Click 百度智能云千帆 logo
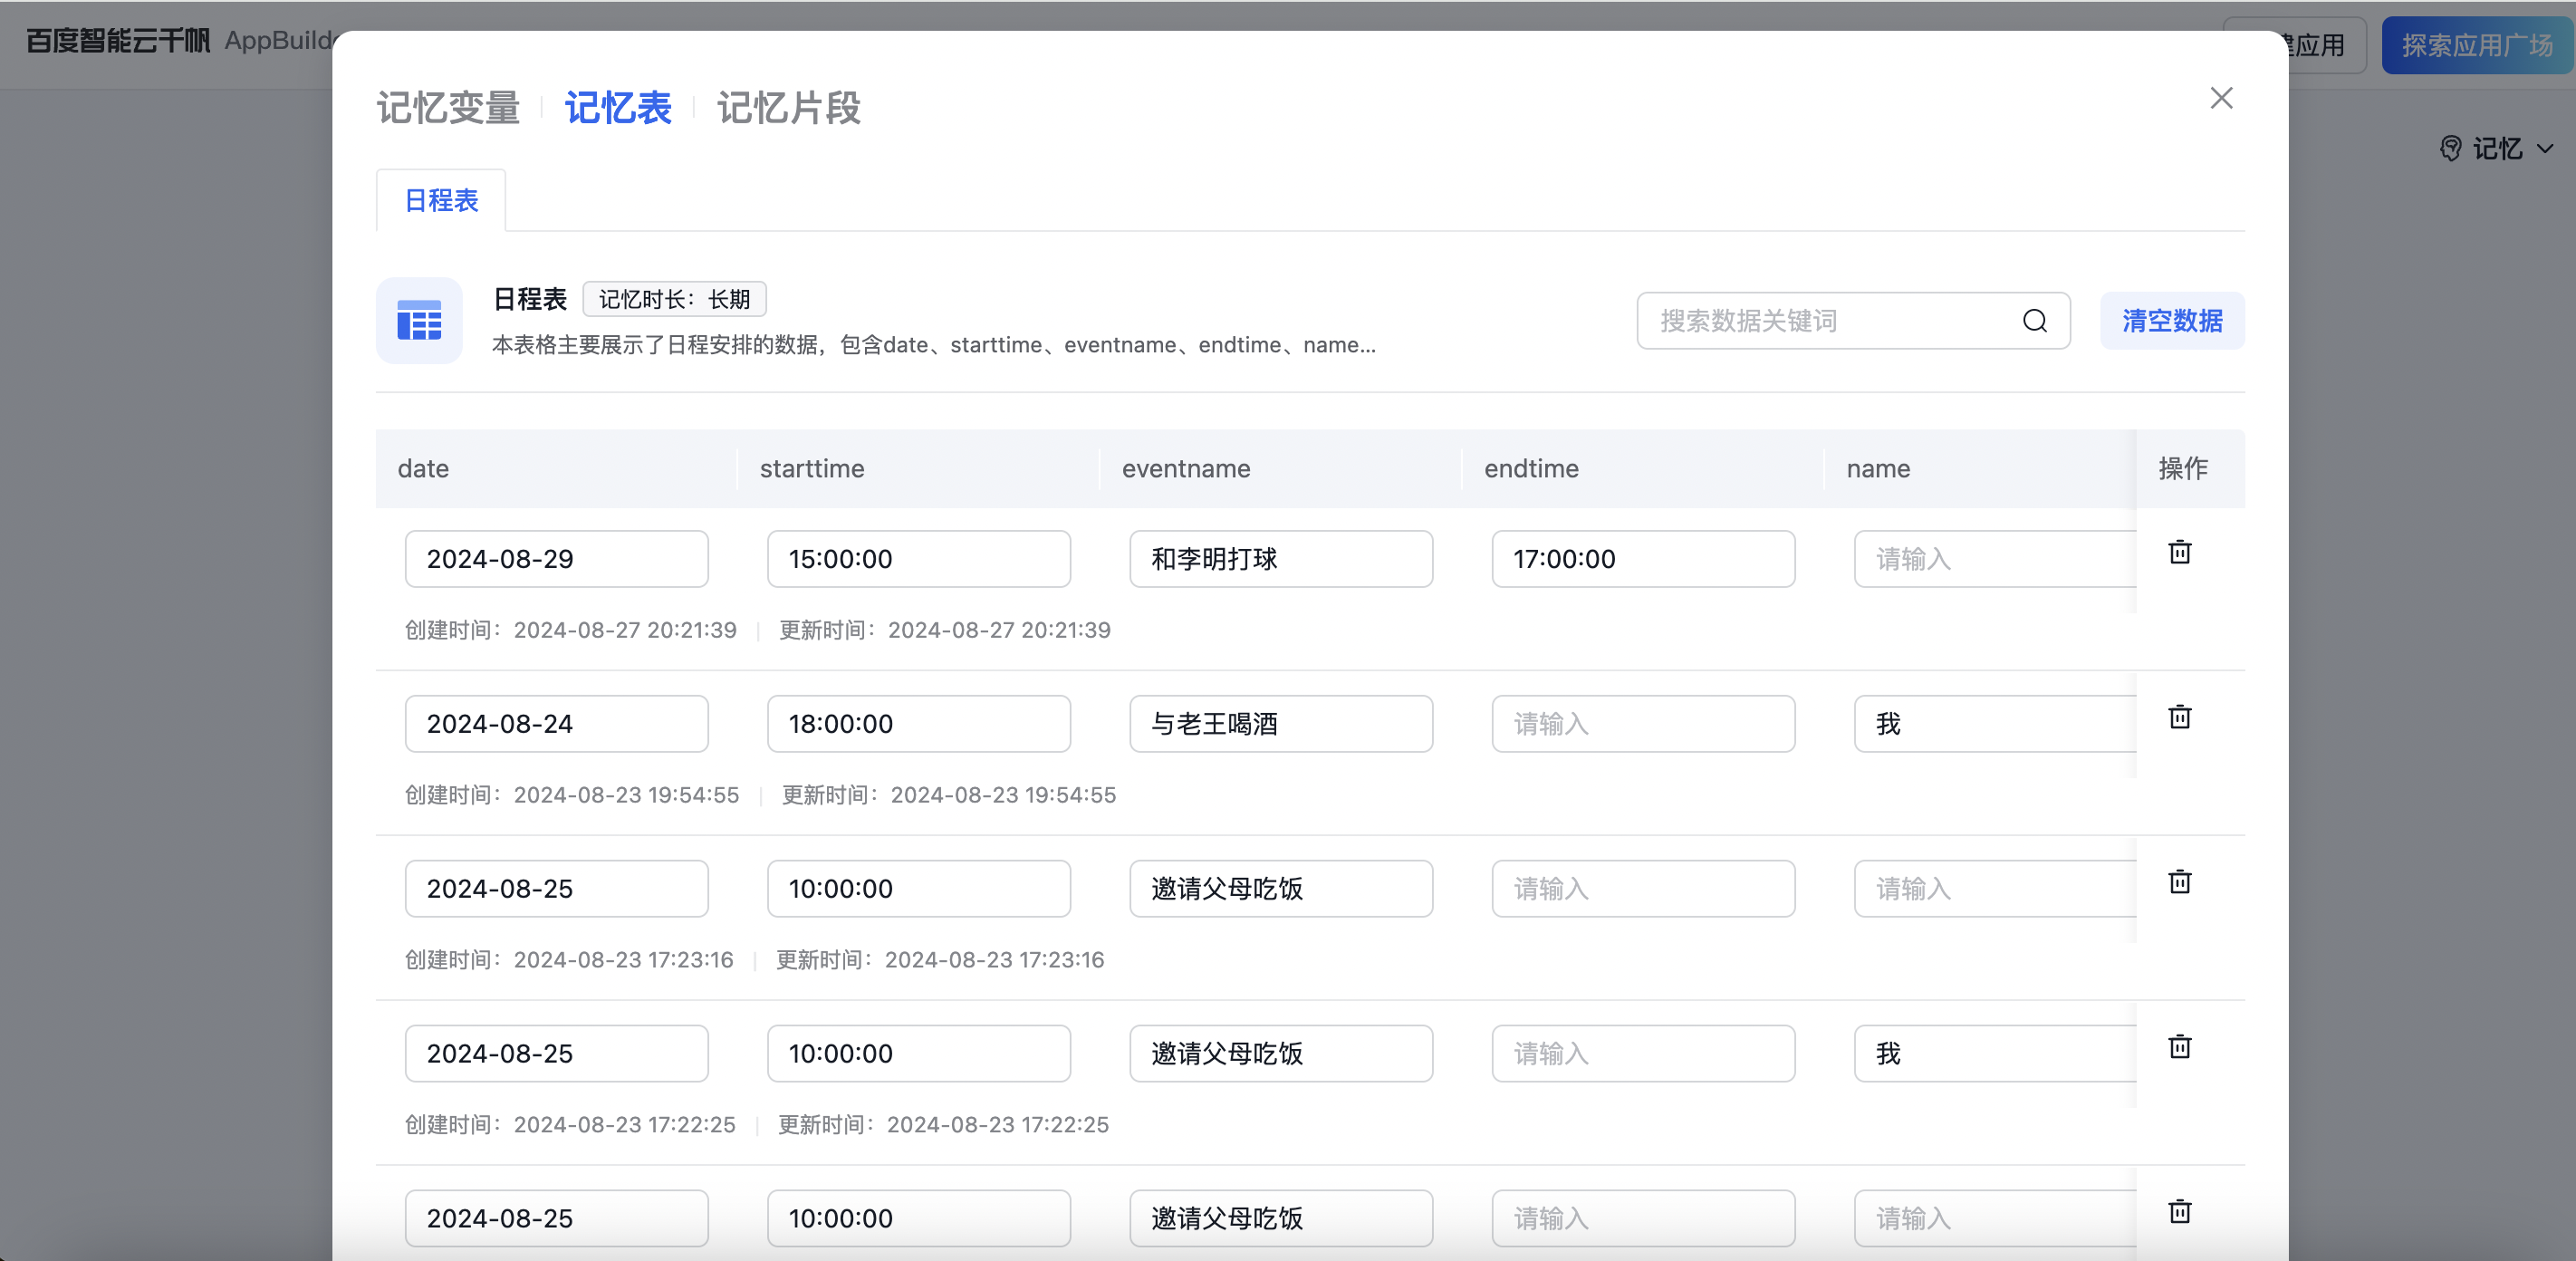 point(118,40)
